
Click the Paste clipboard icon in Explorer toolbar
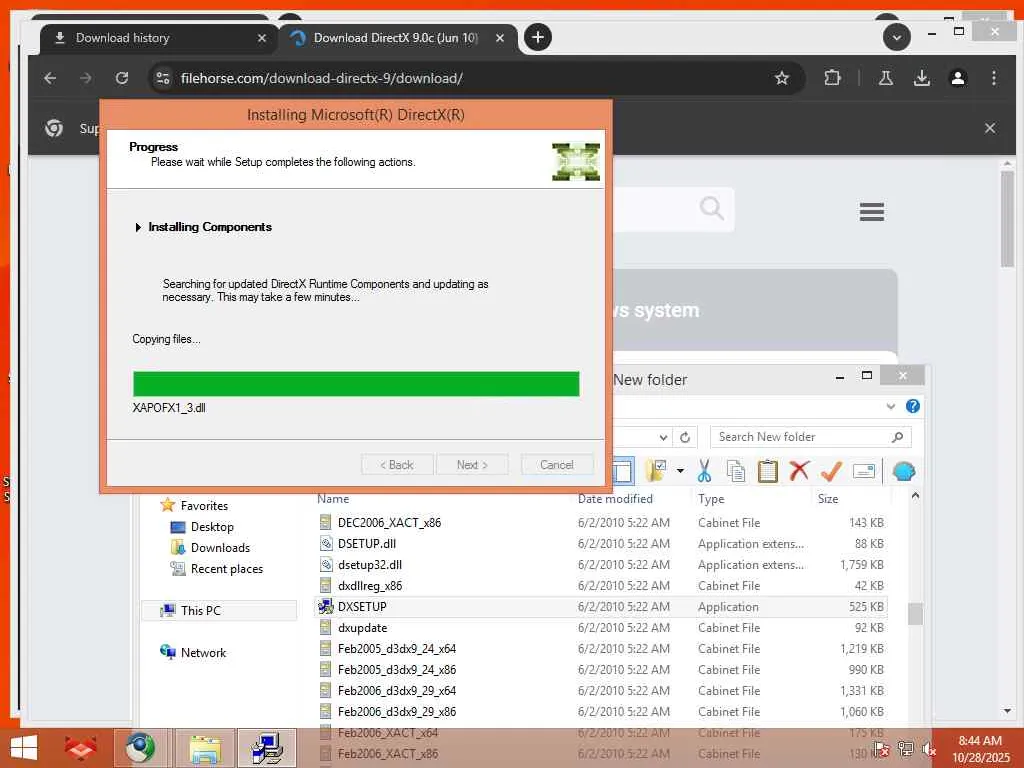(x=767, y=471)
